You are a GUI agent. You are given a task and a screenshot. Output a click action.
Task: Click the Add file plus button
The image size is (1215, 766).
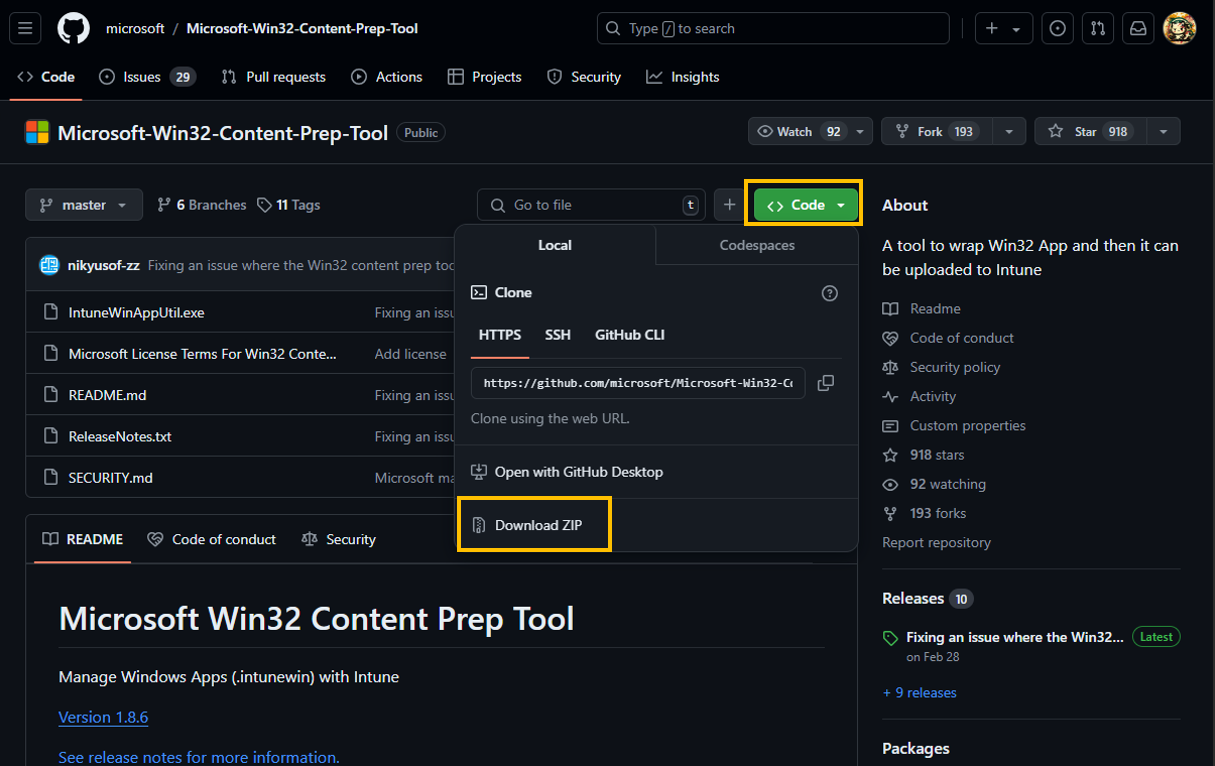tap(729, 205)
